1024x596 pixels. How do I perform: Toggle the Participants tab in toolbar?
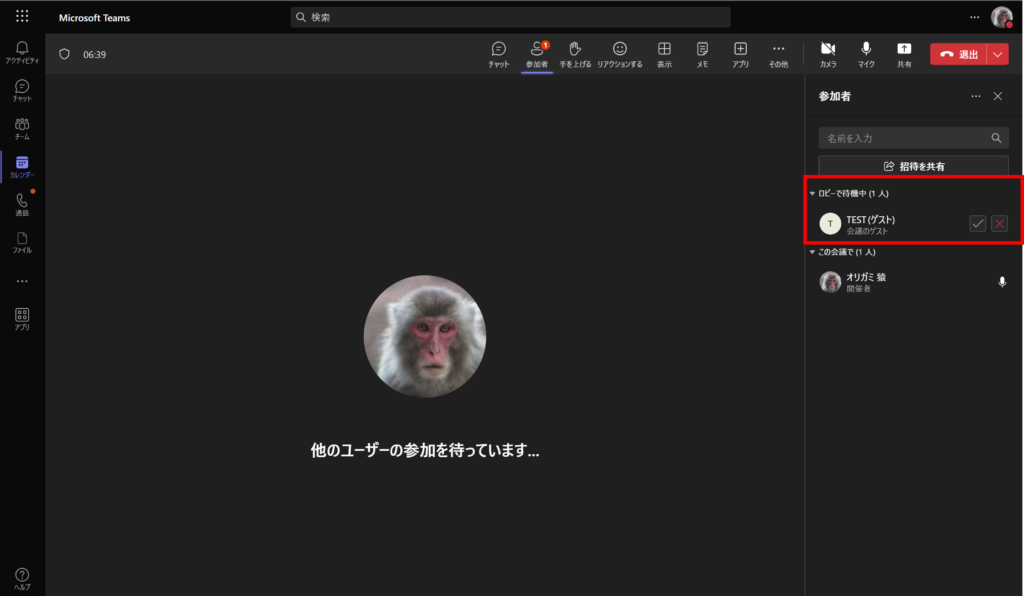pos(537,54)
